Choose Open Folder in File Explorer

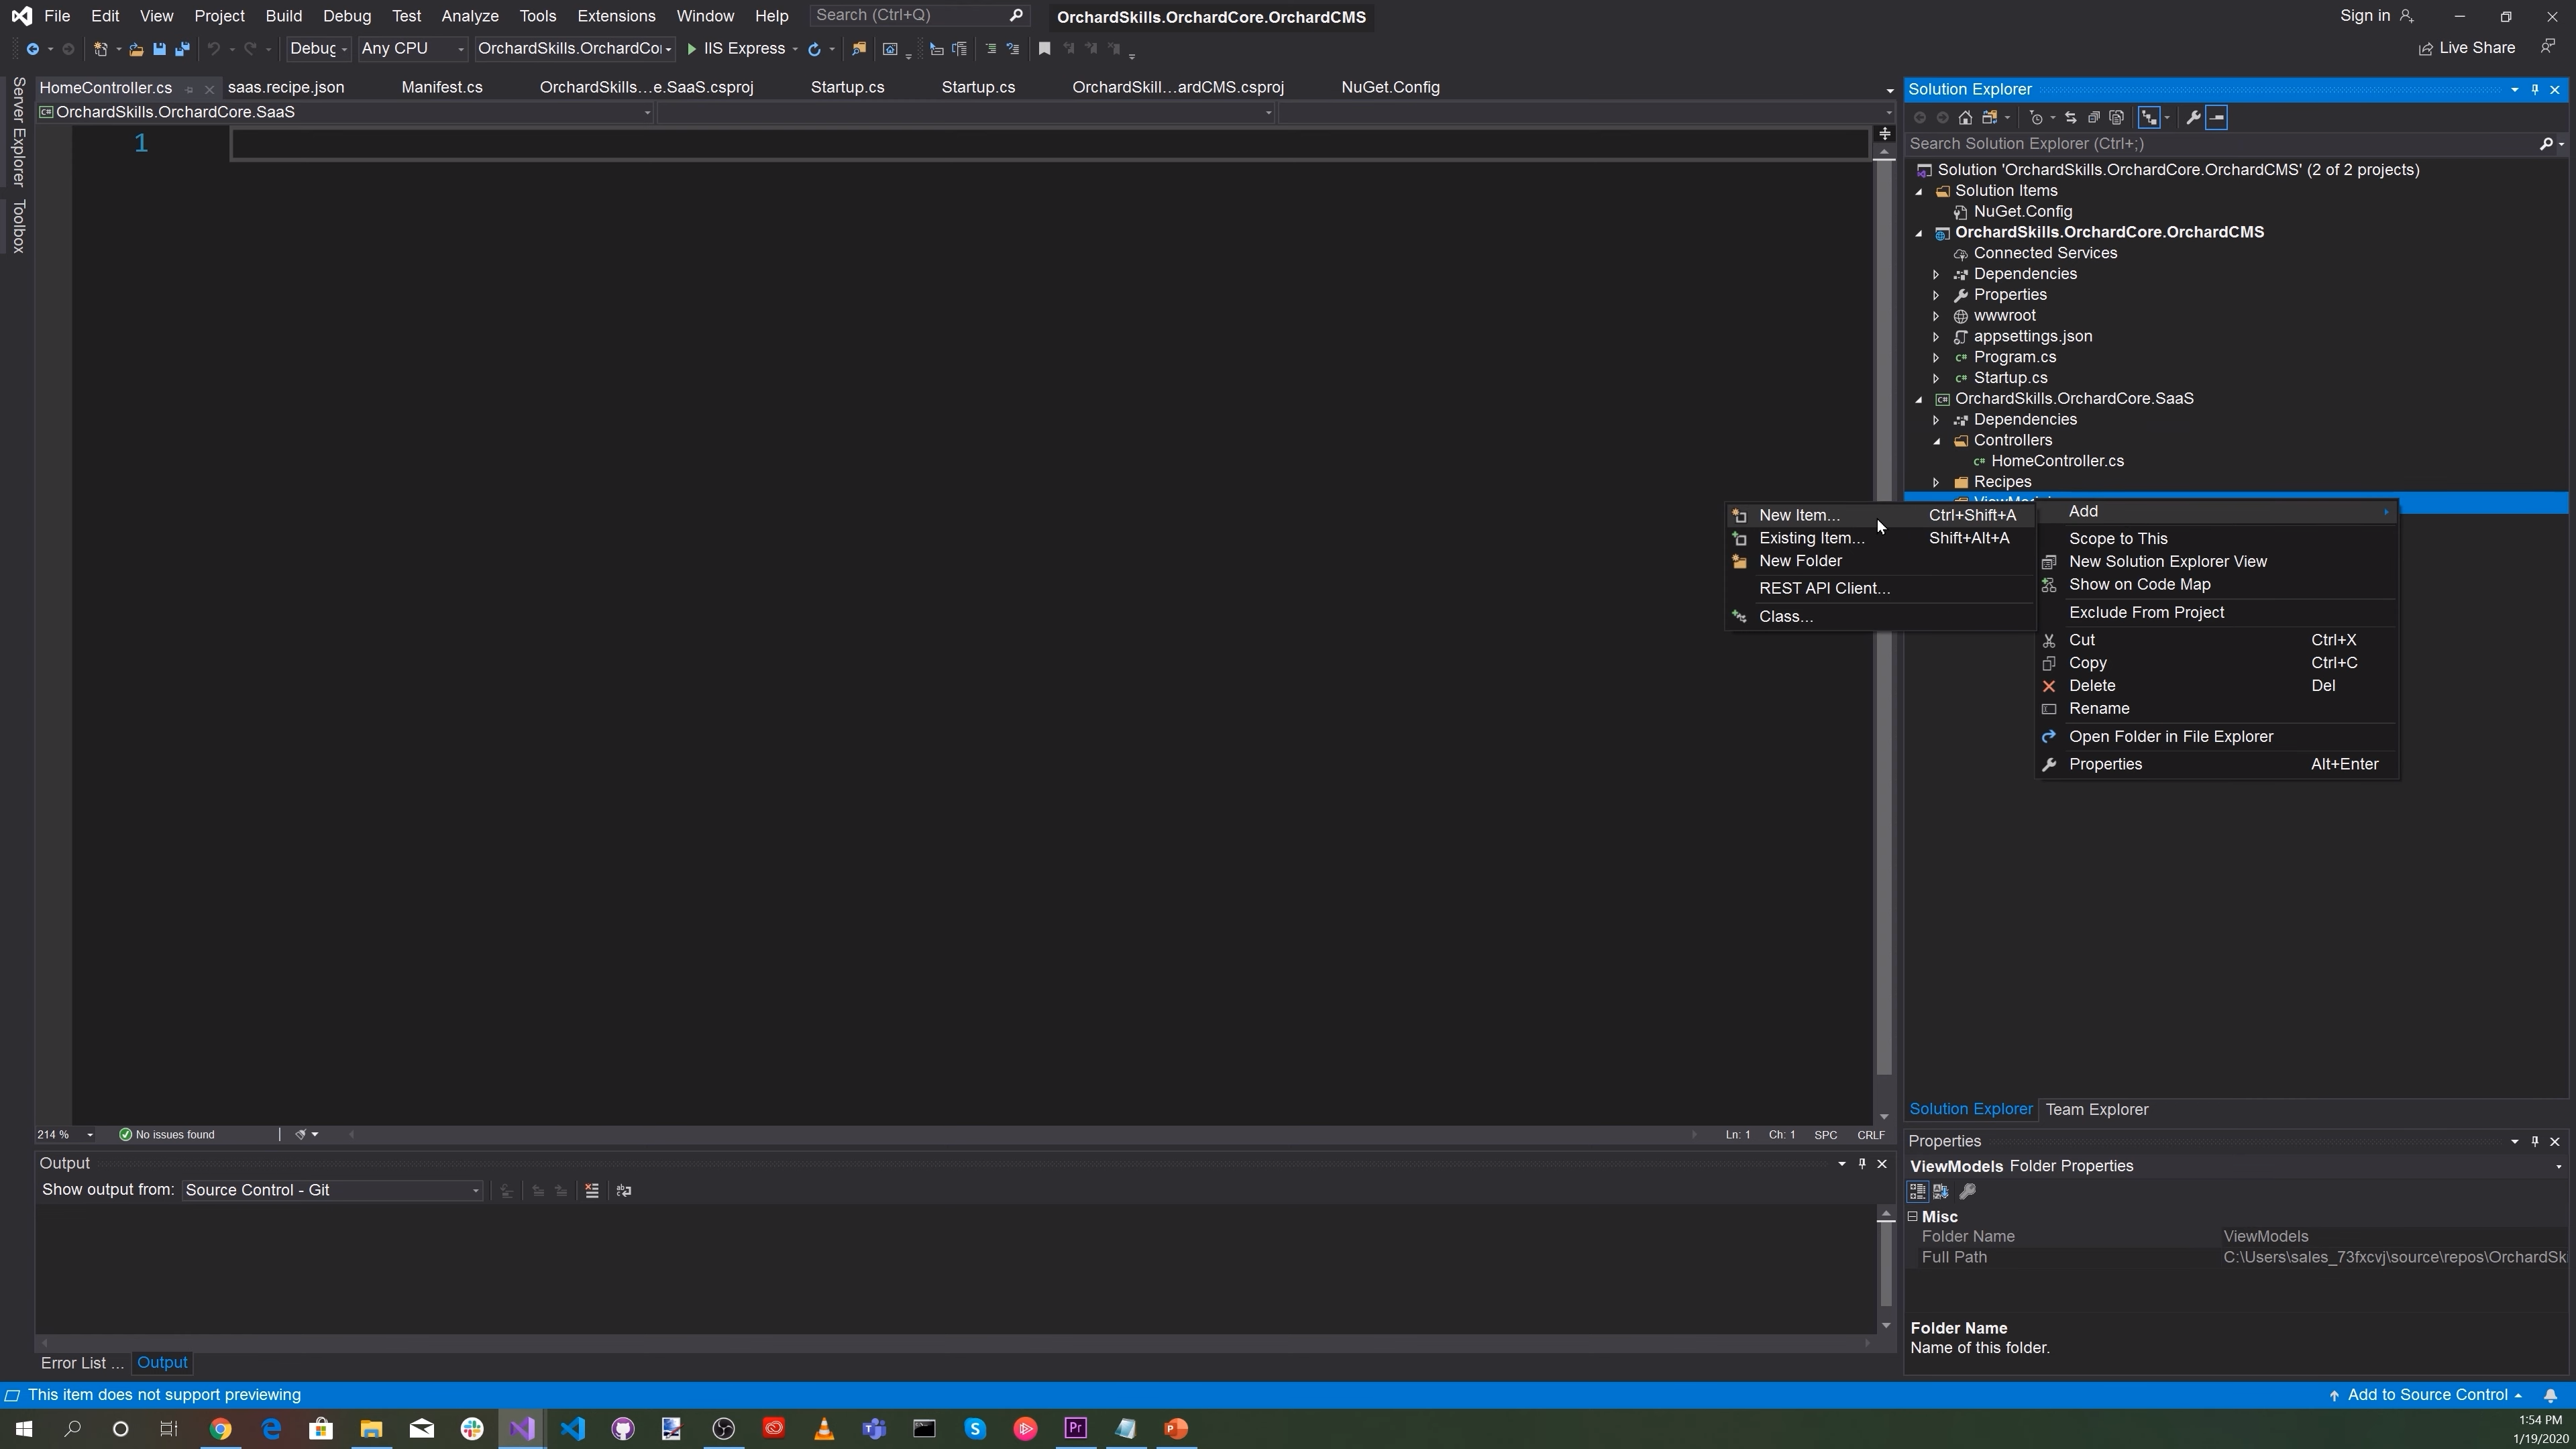2218,737
